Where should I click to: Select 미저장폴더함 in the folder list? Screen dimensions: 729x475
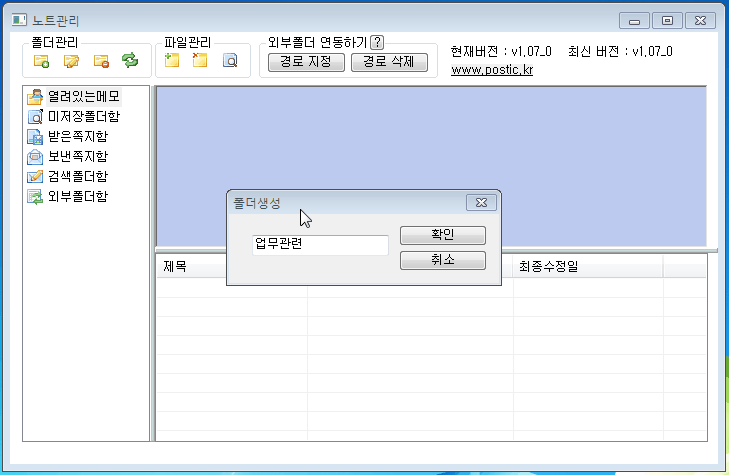coord(84,116)
